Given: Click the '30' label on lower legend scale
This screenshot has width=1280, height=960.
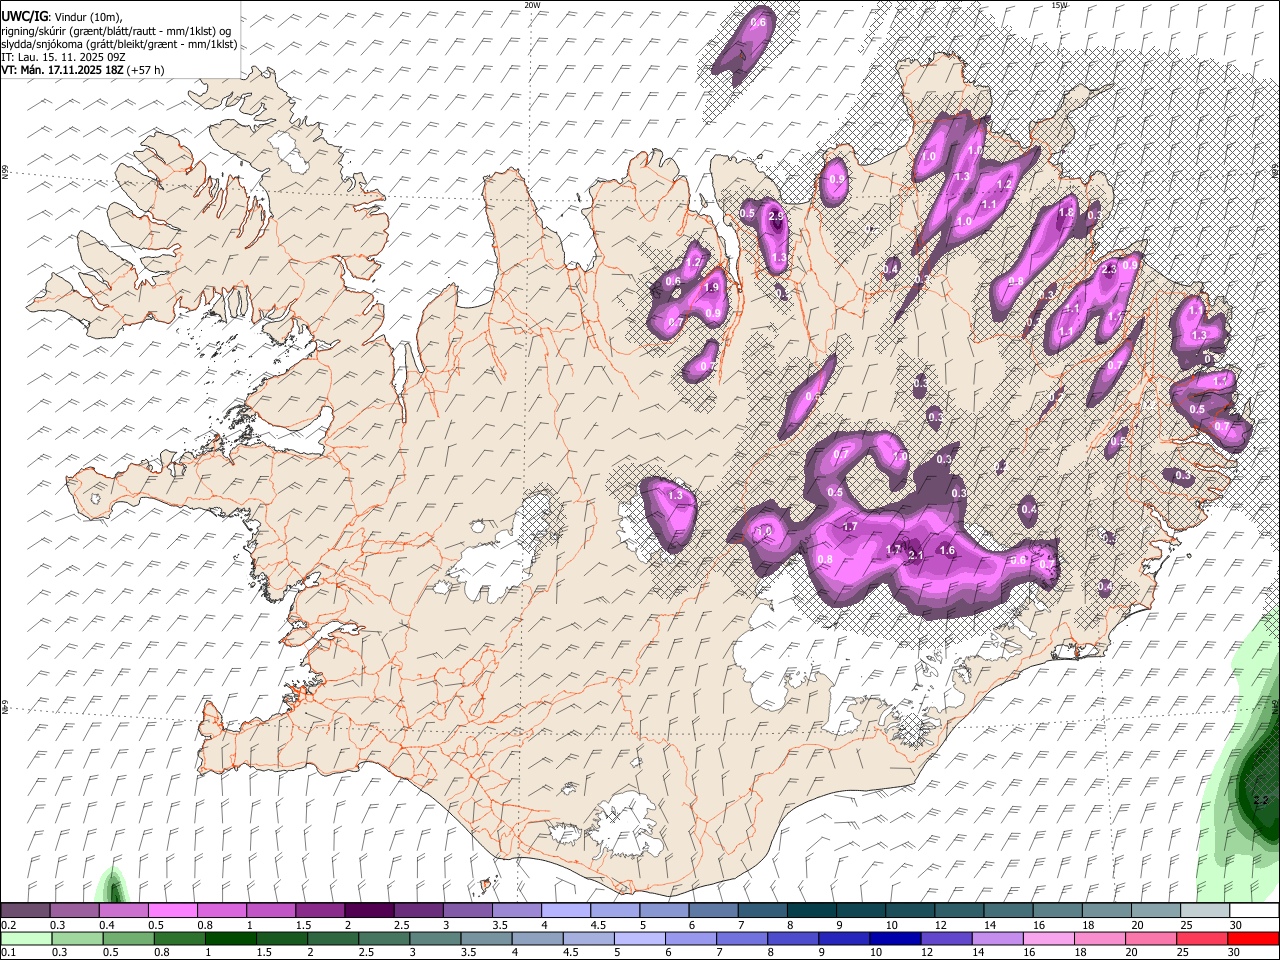Looking at the screenshot, I should point(1233,952).
